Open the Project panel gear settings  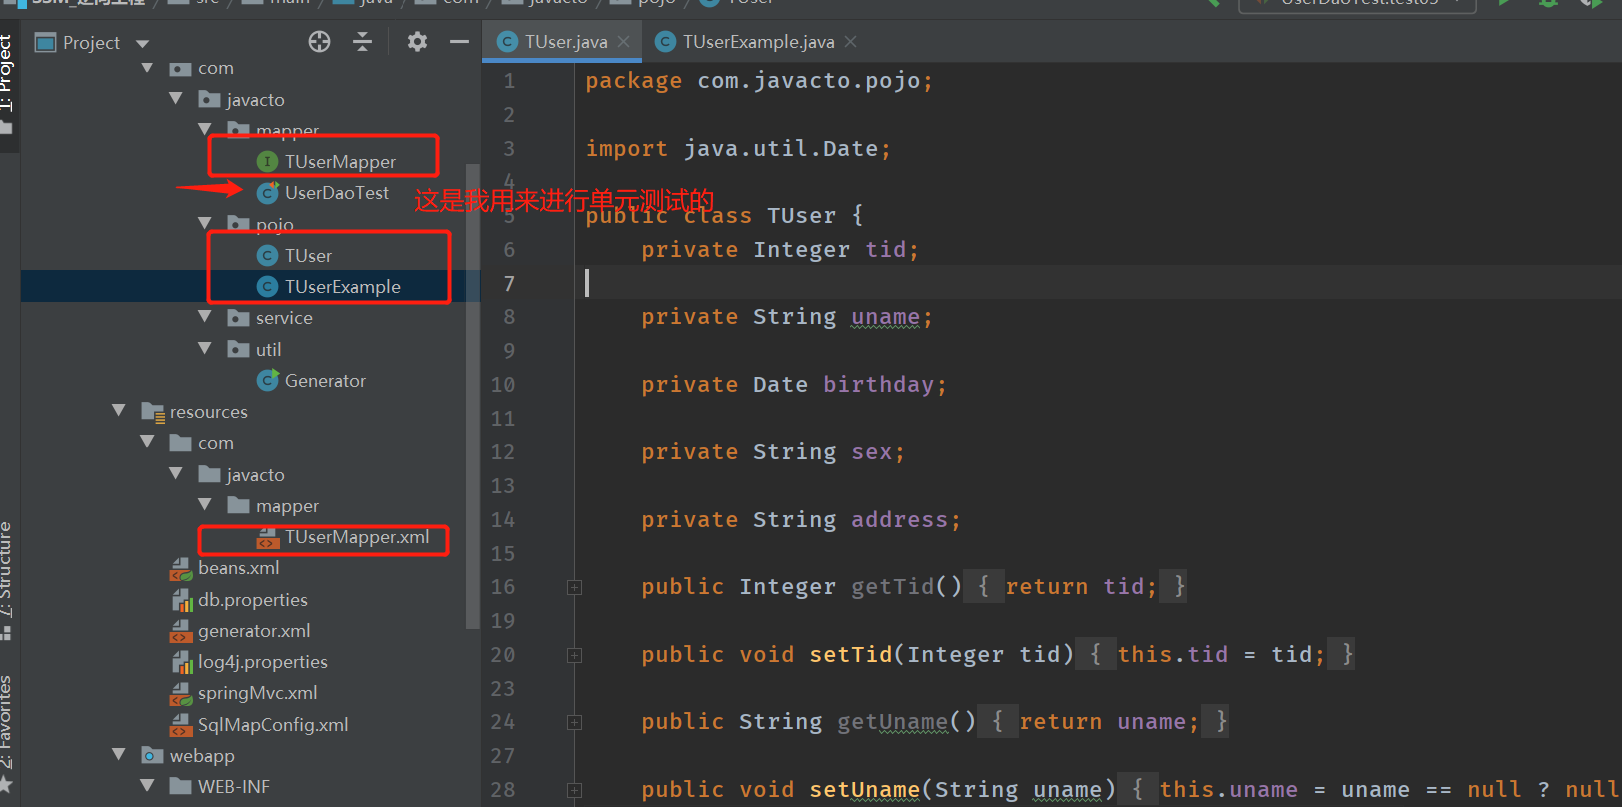[417, 42]
